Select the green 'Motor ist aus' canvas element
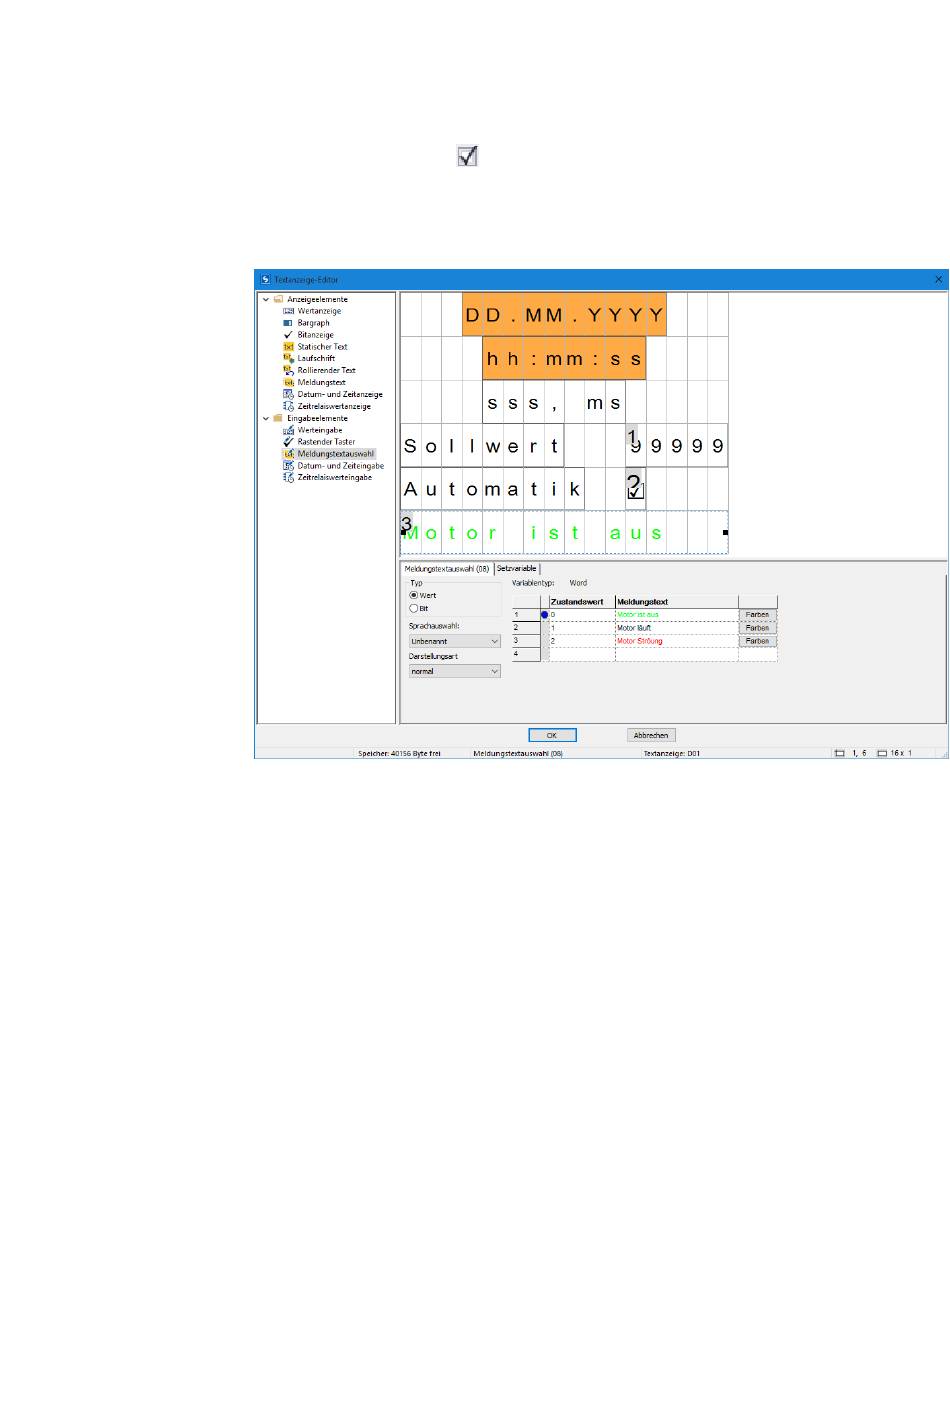The height and width of the screenshot is (1408, 950). tap(564, 532)
